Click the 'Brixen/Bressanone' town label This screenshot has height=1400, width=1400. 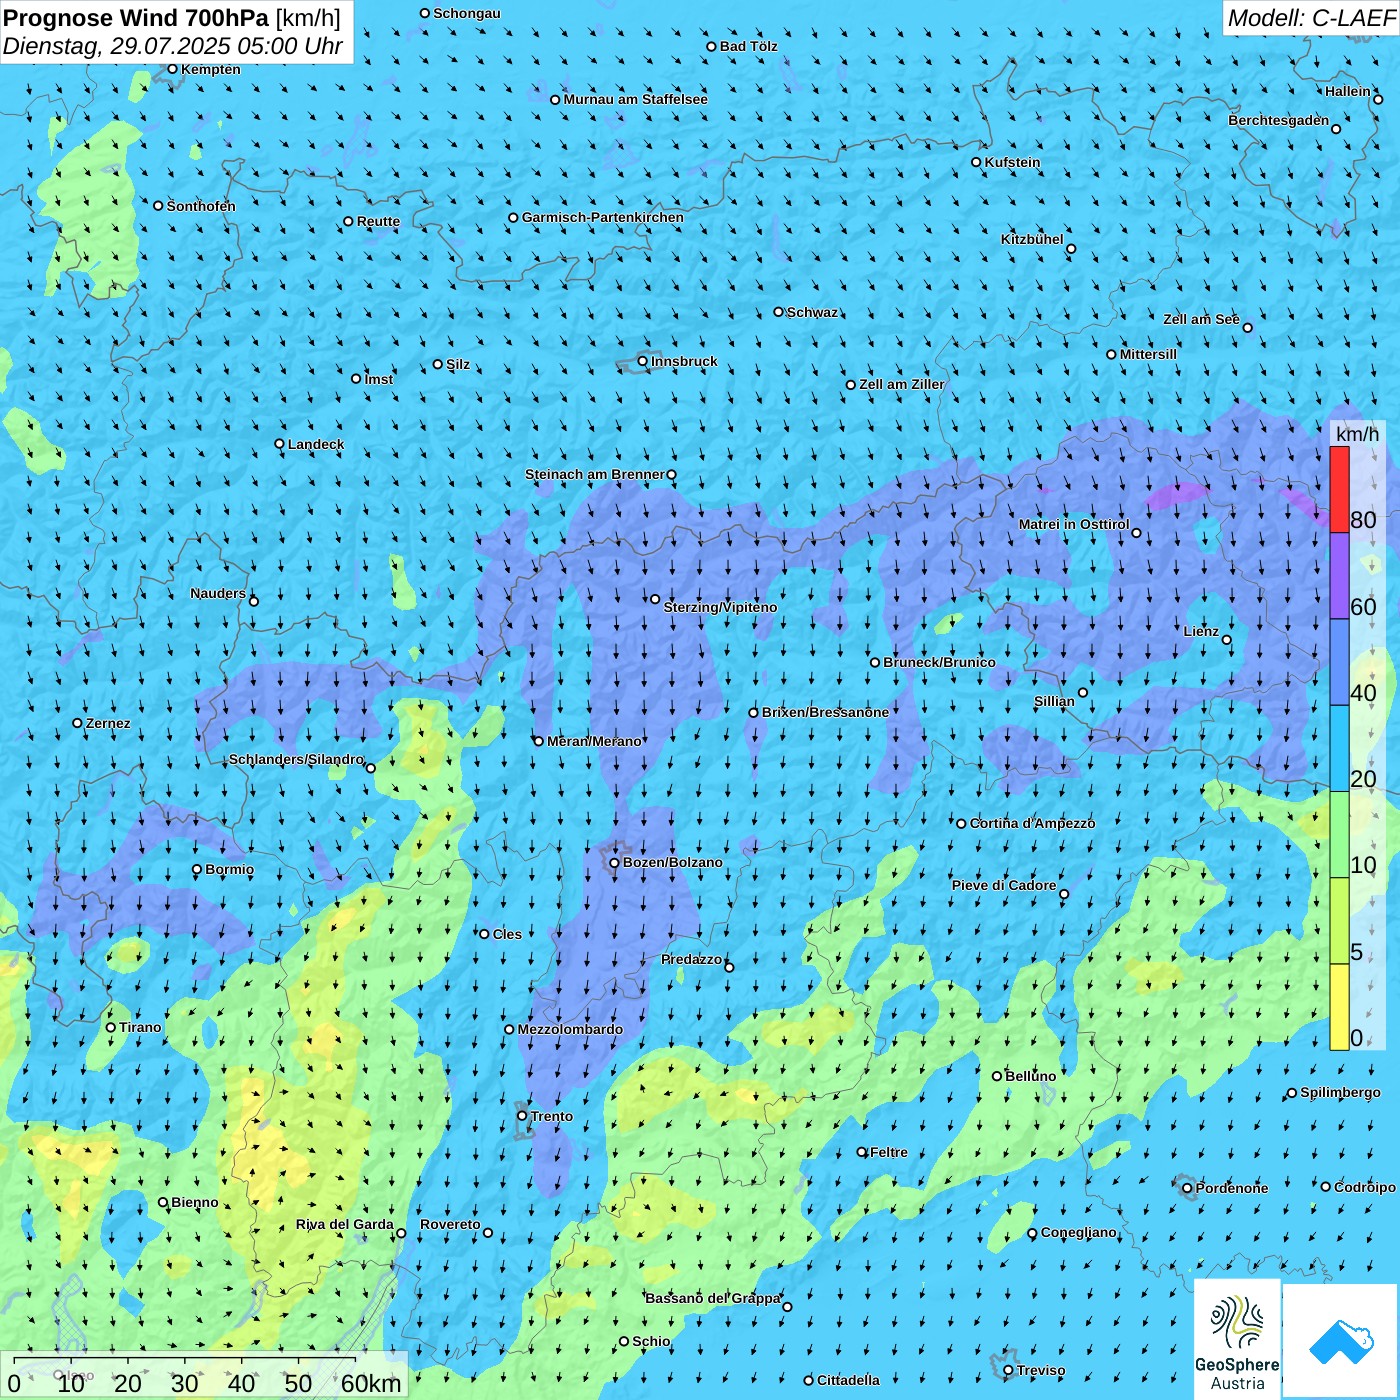825,712
